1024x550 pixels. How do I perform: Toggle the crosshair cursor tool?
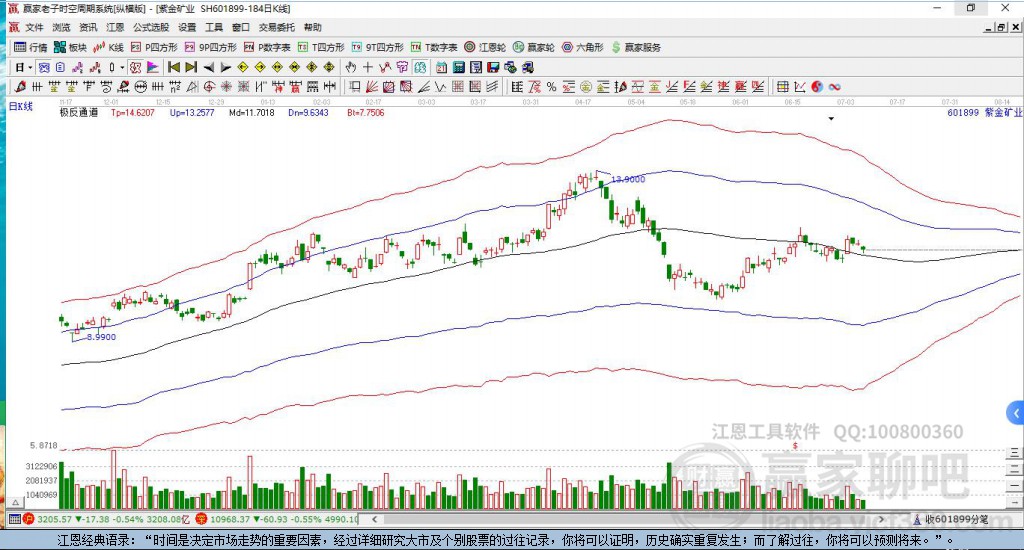pos(368,67)
